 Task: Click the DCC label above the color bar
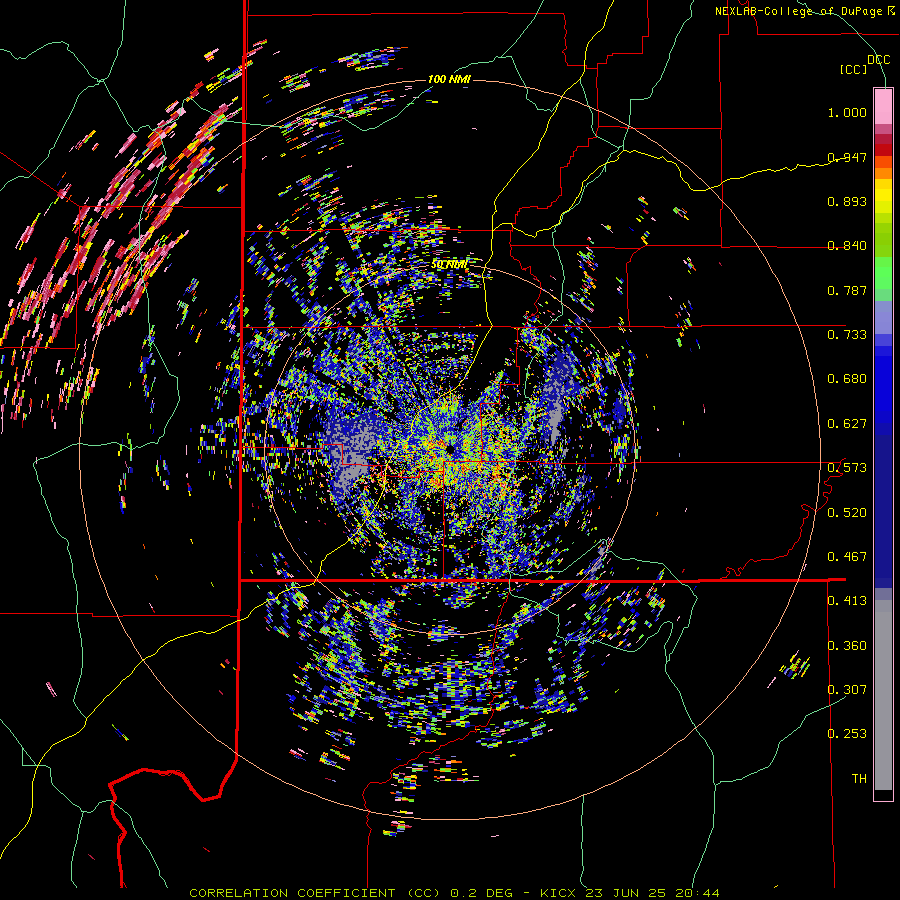point(878,60)
